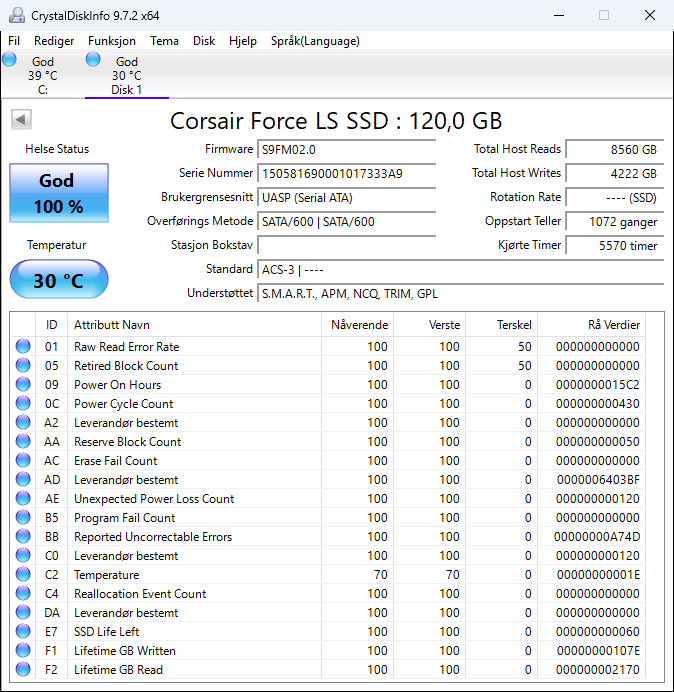Click the status icon for Unexpected Power Loss Count
Screen dimensions: 674x692
tap(23, 498)
